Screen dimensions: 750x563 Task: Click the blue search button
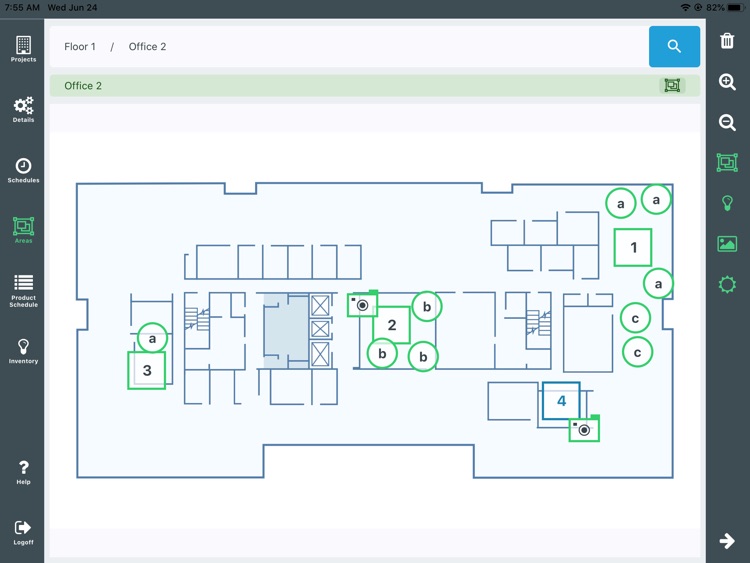(x=674, y=46)
